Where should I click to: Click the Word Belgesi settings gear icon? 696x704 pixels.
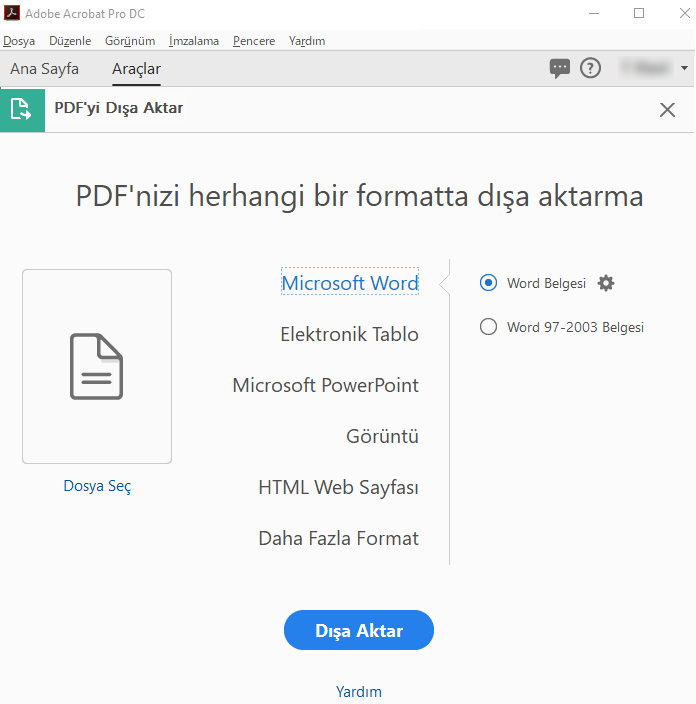pos(606,283)
